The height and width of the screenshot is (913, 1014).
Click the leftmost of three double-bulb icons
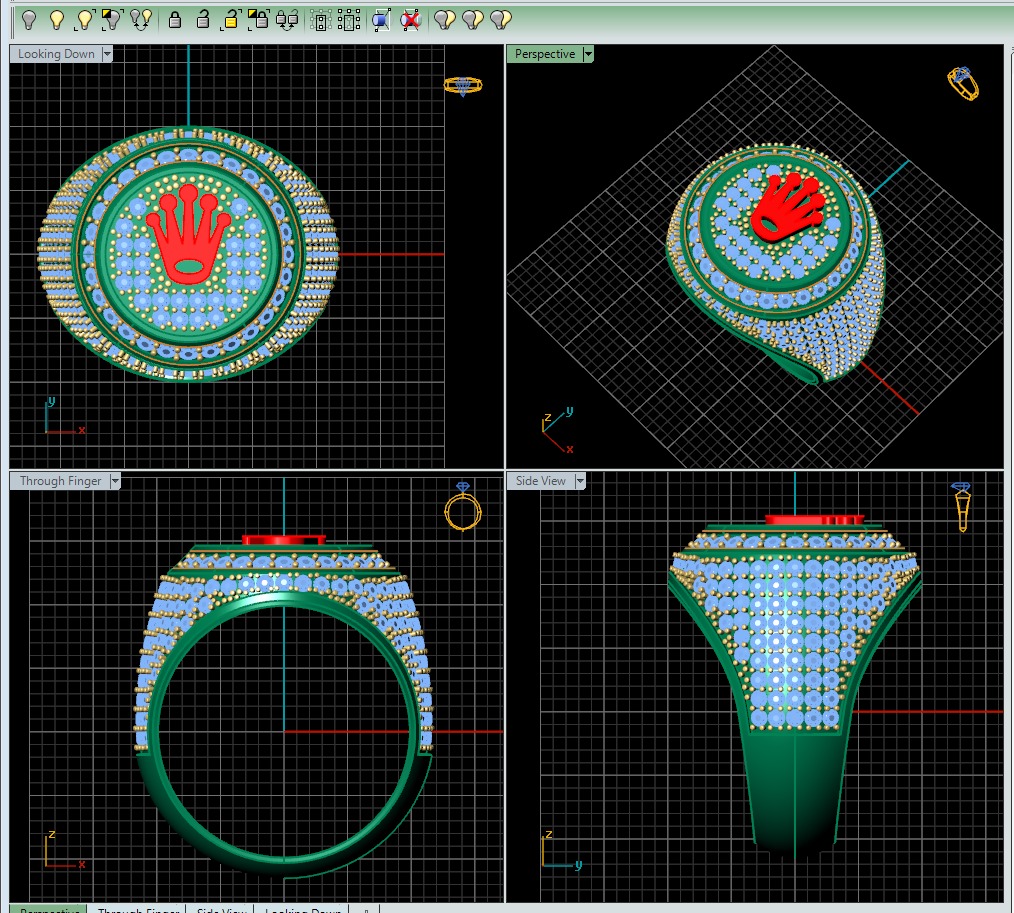(444, 20)
